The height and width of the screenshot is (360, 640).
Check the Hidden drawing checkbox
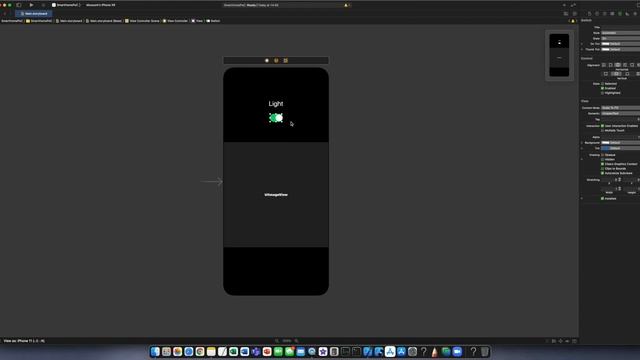click(602, 159)
